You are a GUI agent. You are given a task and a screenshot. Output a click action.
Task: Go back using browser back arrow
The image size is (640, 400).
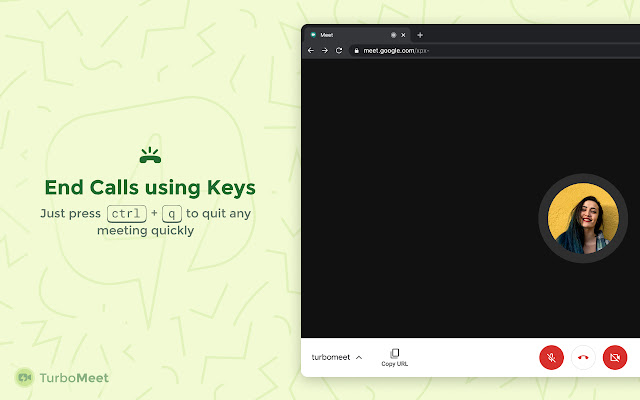click(x=311, y=51)
